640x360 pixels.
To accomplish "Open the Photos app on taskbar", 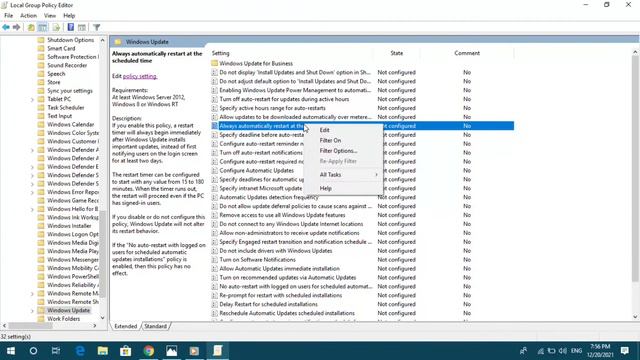I will [171, 351].
